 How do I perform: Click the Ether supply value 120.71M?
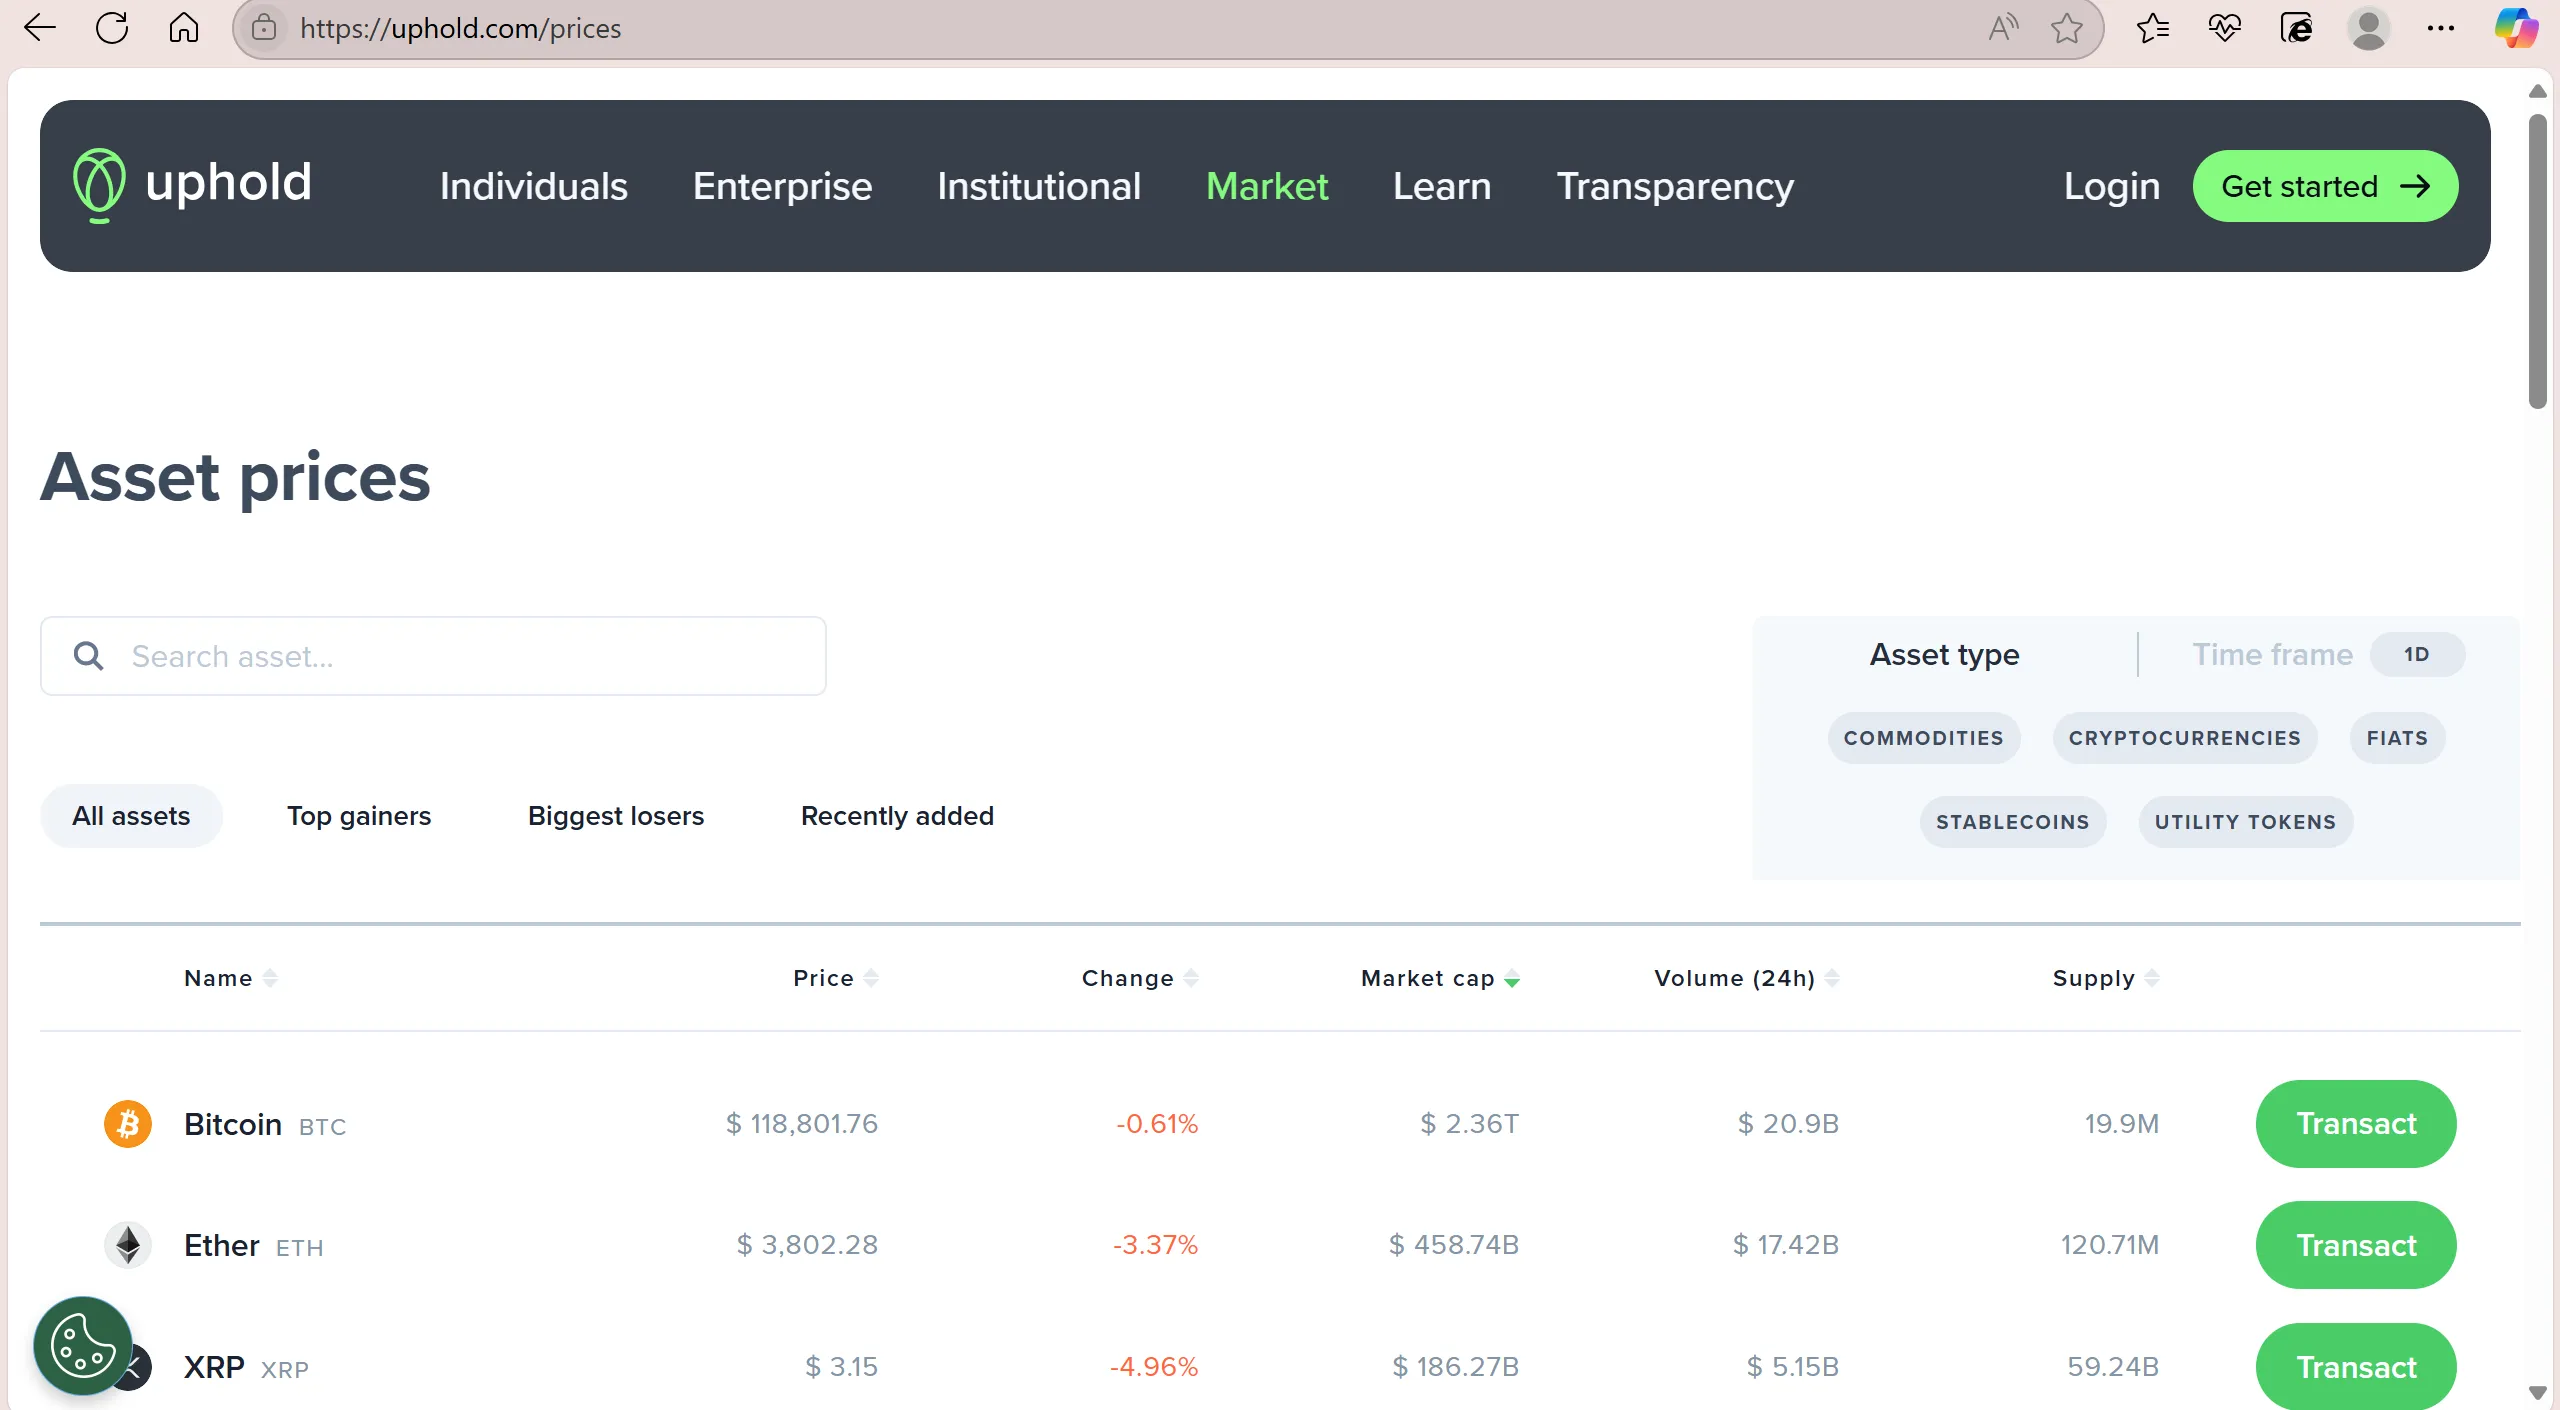point(2110,1245)
